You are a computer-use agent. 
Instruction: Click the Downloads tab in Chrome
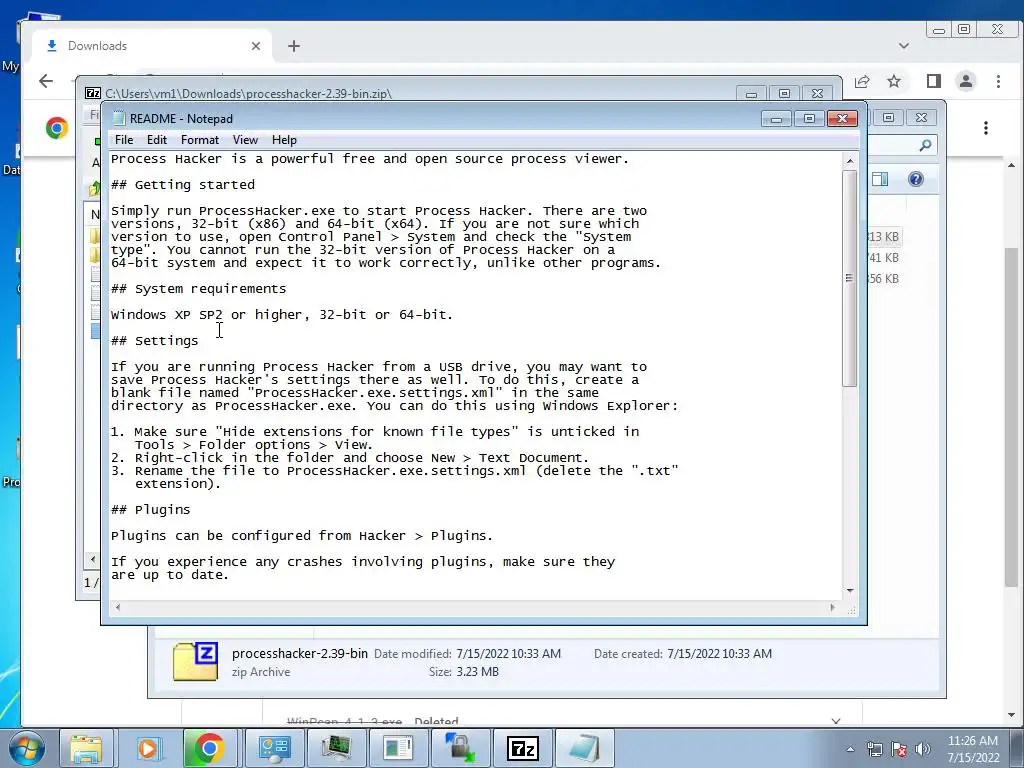(x=152, y=46)
